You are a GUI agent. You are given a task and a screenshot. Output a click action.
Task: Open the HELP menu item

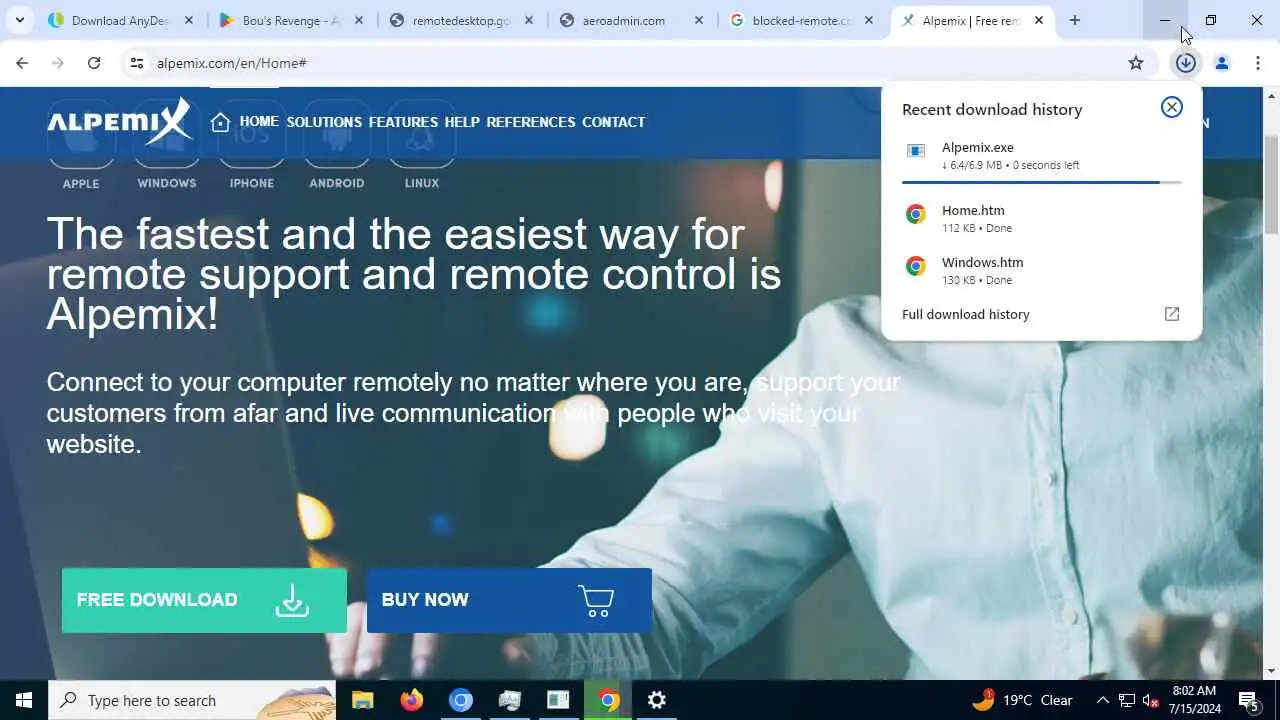(462, 122)
